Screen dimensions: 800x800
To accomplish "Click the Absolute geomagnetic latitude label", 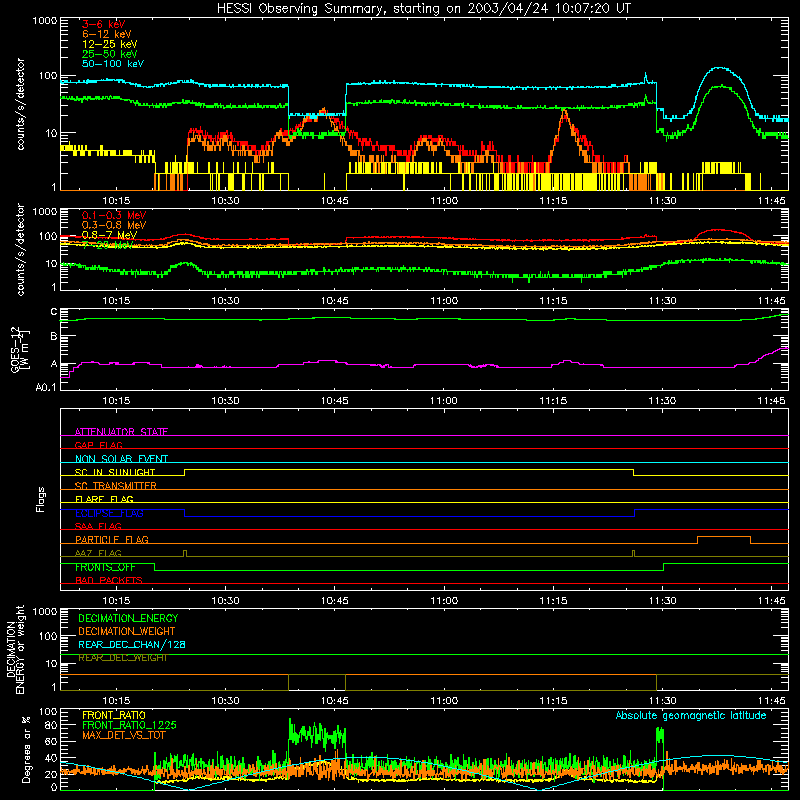I will (x=691, y=715).
